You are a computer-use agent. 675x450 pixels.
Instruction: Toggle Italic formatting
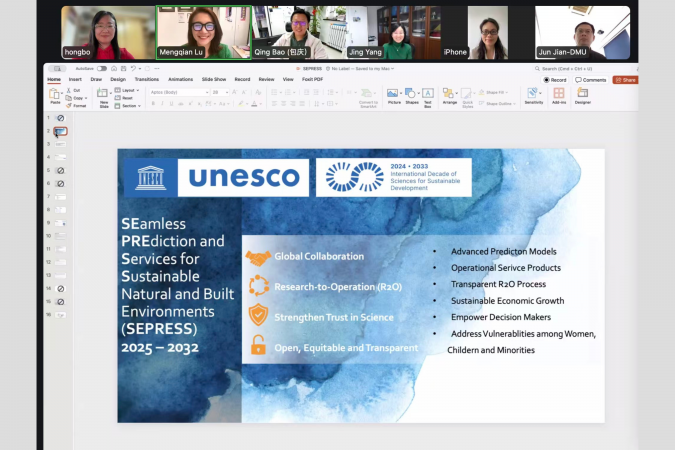point(162,104)
